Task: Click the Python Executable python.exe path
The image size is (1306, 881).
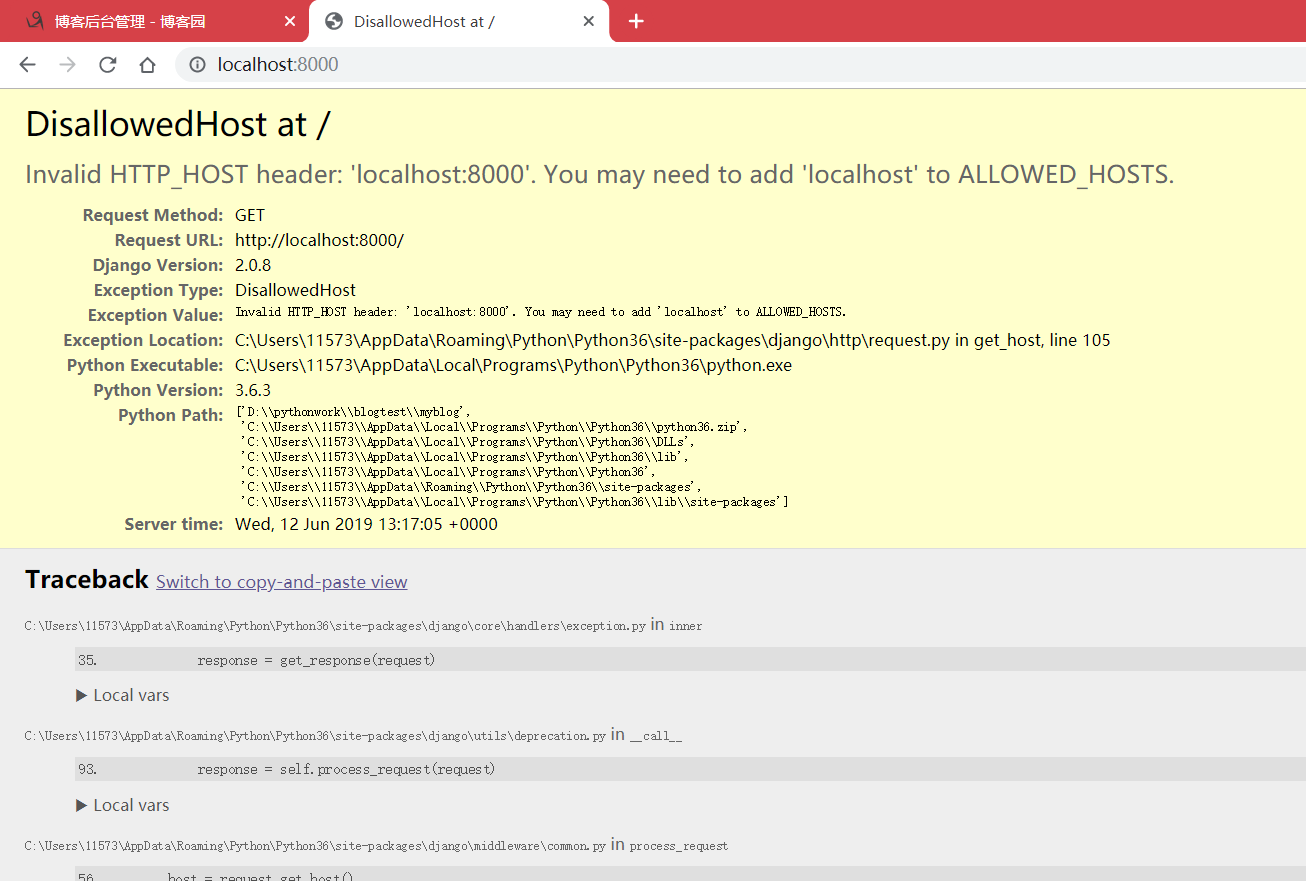Action: pos(513,365)
